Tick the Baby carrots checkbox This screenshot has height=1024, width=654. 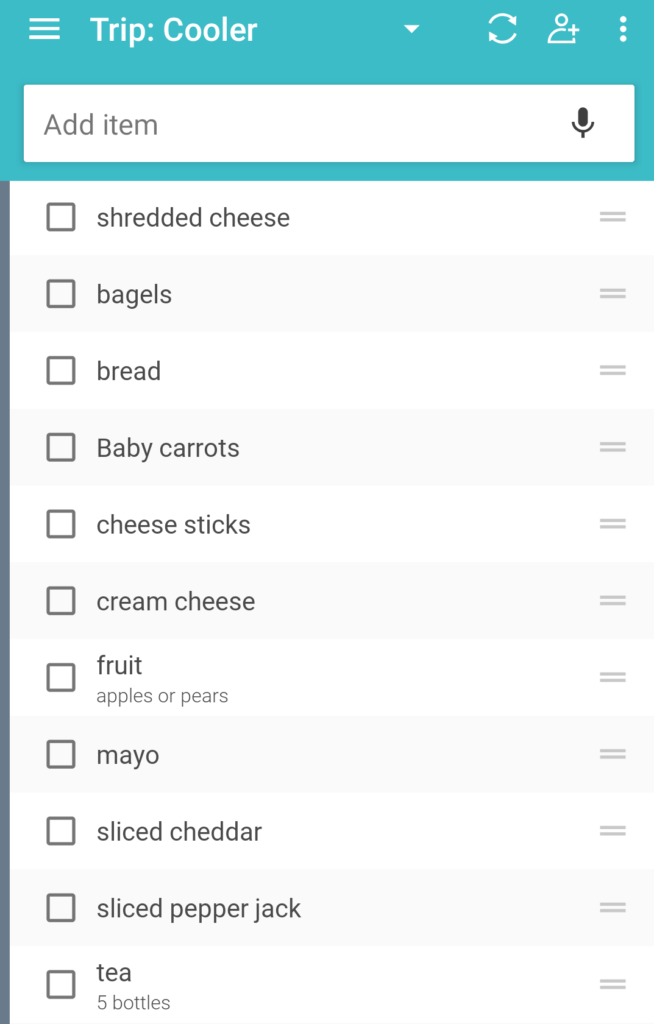pyautogui.click(x=61, y=448)
